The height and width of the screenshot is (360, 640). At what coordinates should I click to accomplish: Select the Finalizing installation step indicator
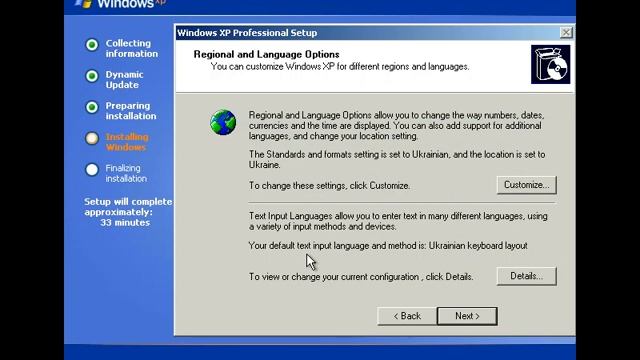(92, 169)
